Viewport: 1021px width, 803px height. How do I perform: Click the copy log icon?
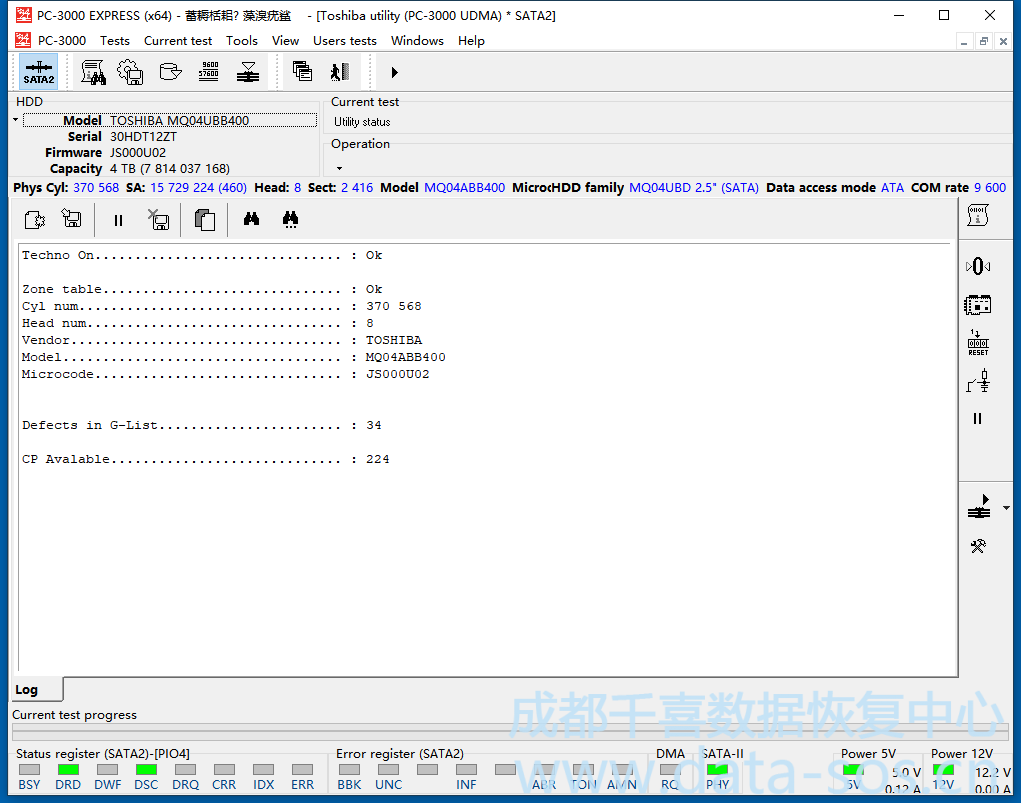pyautogui.click(x=205, y=219)
